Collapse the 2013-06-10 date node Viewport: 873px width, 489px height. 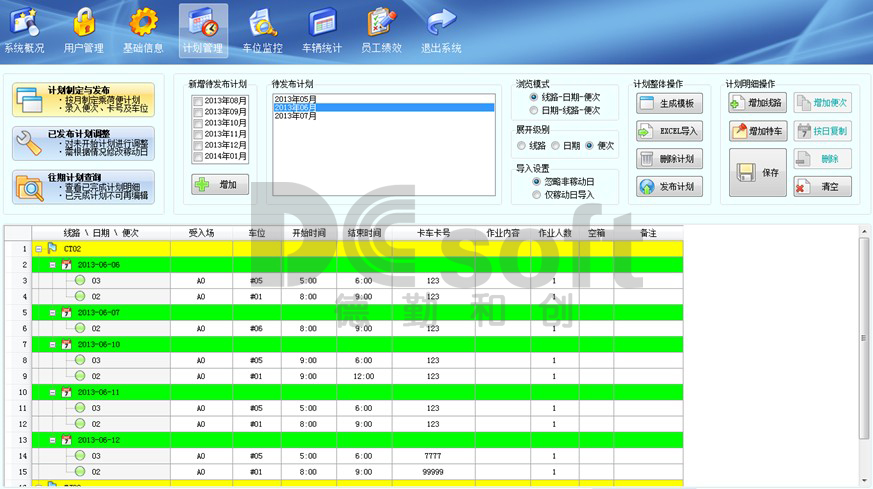[53, 344]
